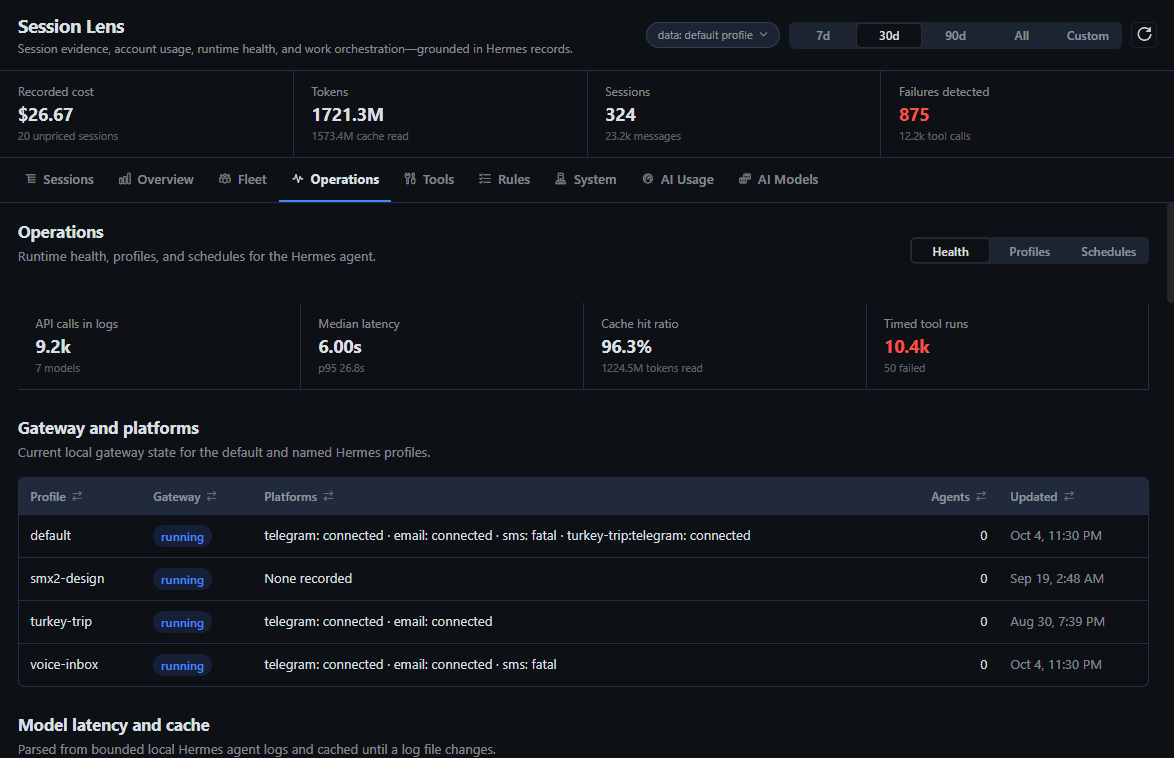Viewport: 1174px width, 758px height.
Task: Click the default profile name cell
Action: pos(50,536)
